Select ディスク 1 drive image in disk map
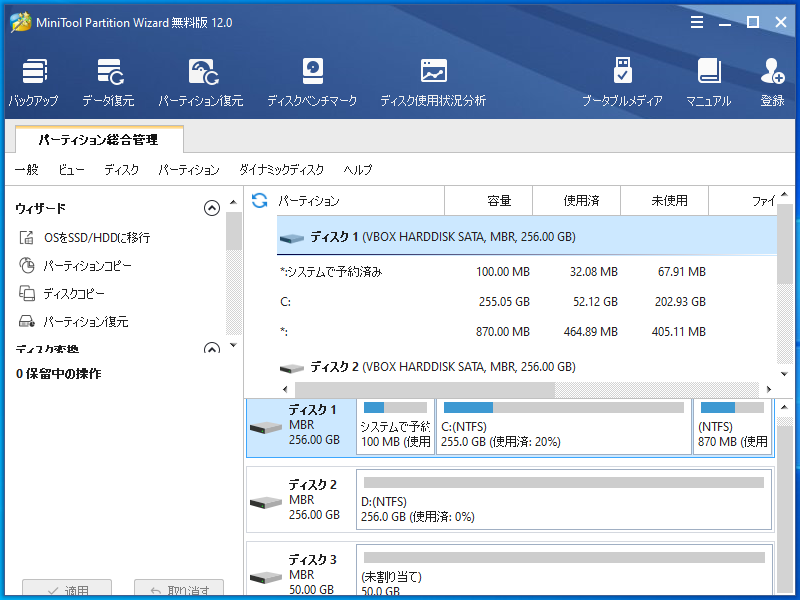This screenshot has width=800, height=600. coord(266,428)
